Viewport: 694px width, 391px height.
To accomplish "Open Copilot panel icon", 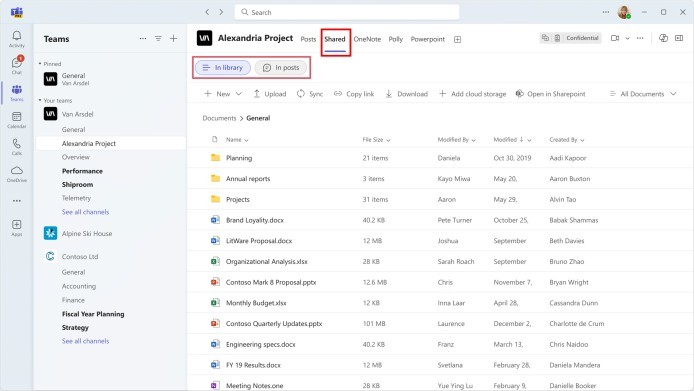I will (663, 38).
